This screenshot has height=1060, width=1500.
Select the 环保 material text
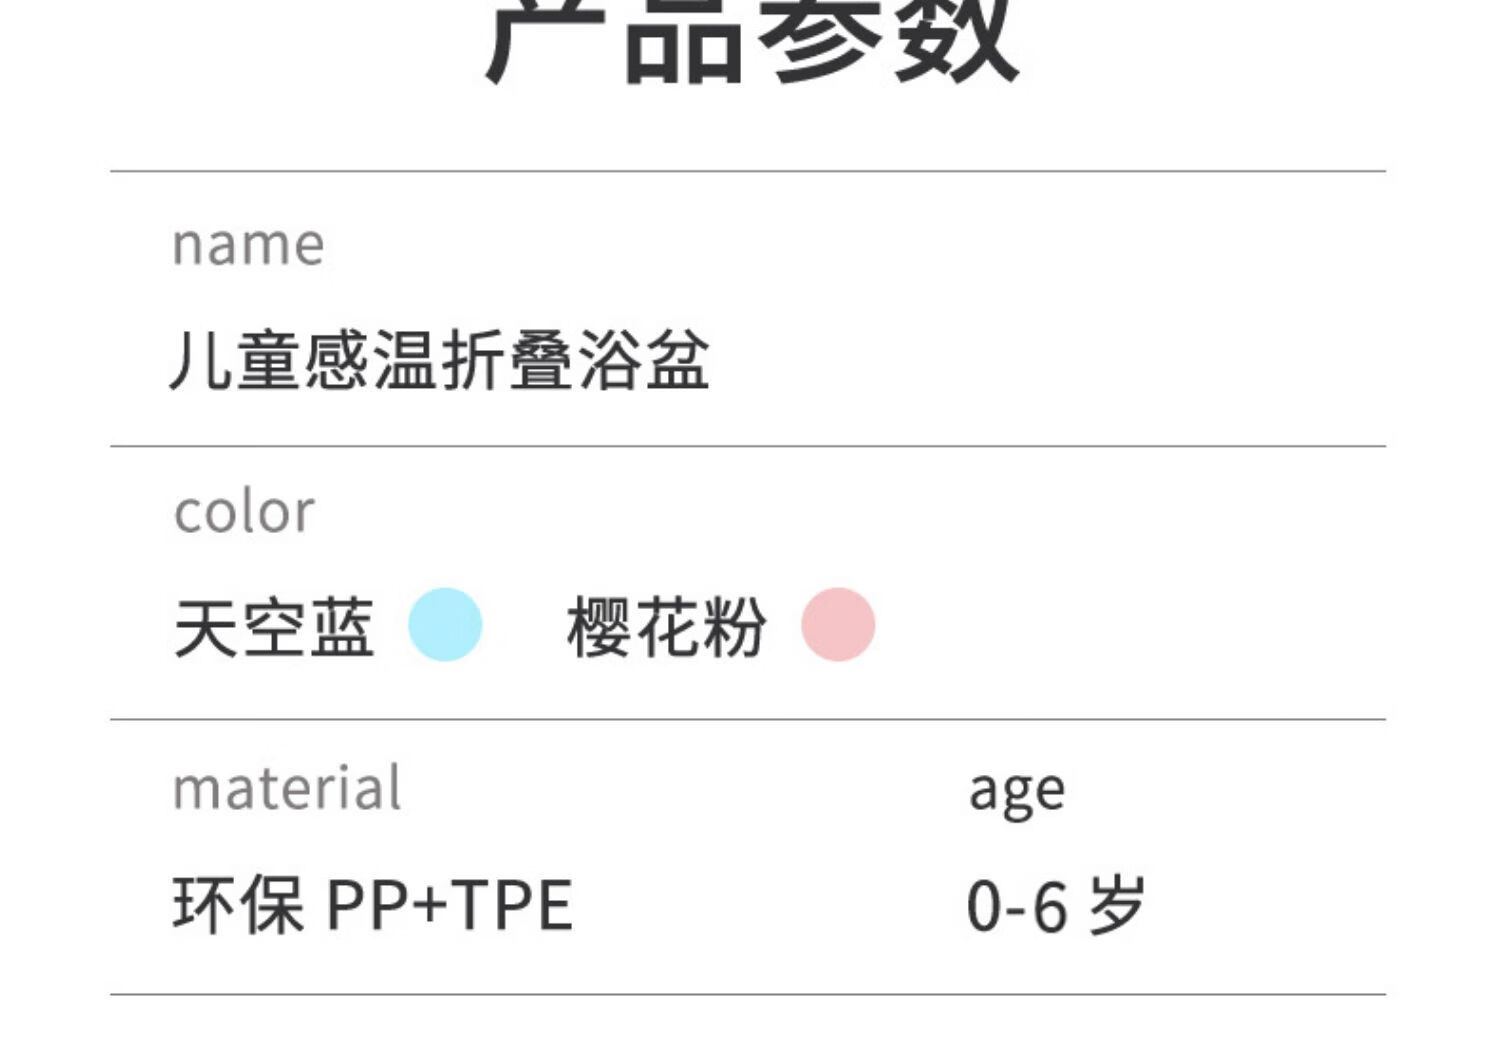[239, 905]
